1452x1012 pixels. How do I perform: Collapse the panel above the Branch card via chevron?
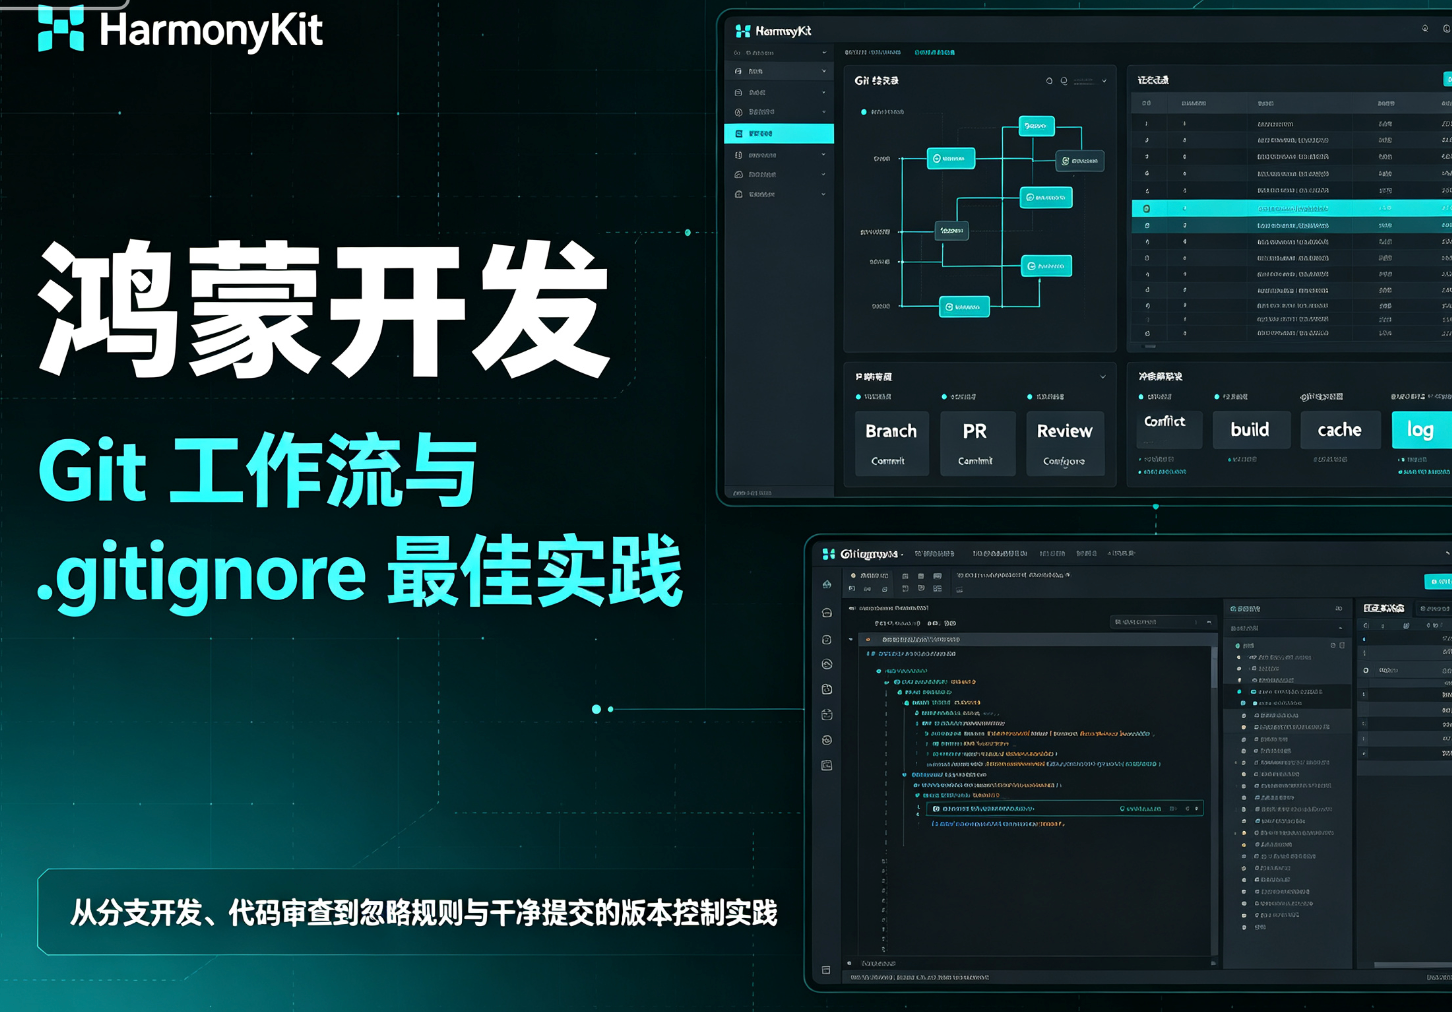(1103, 377)
